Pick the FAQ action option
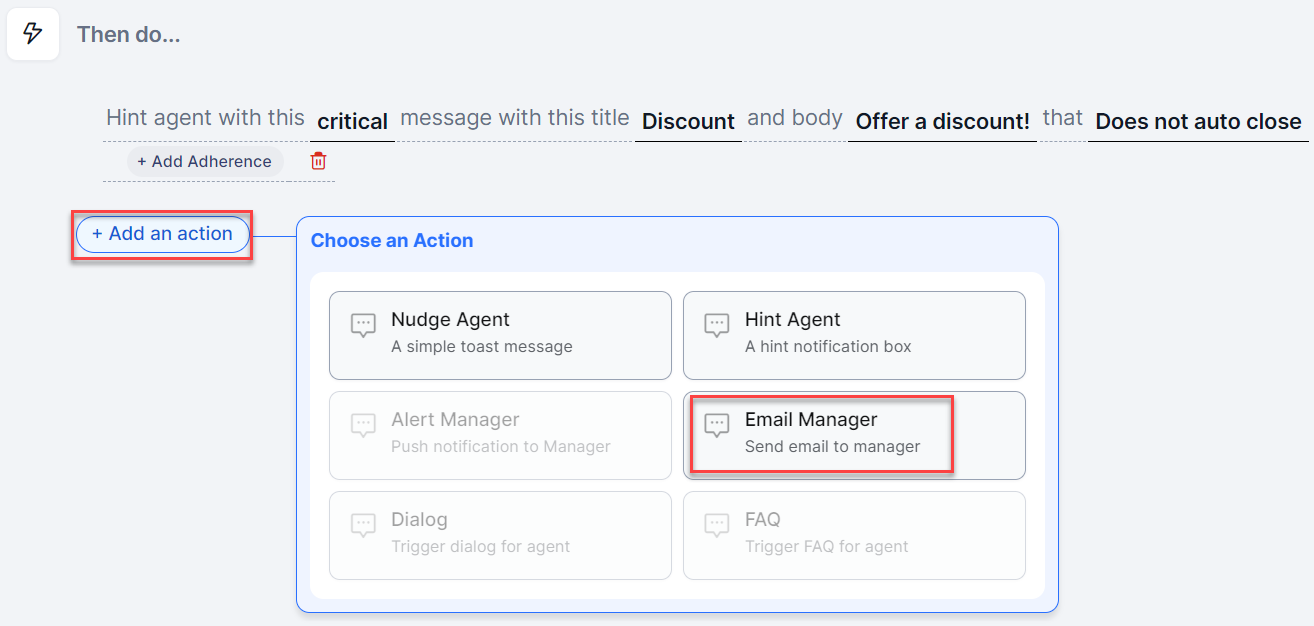The width and height of the screenshot is (1314, 626). (x=854, y=535)
